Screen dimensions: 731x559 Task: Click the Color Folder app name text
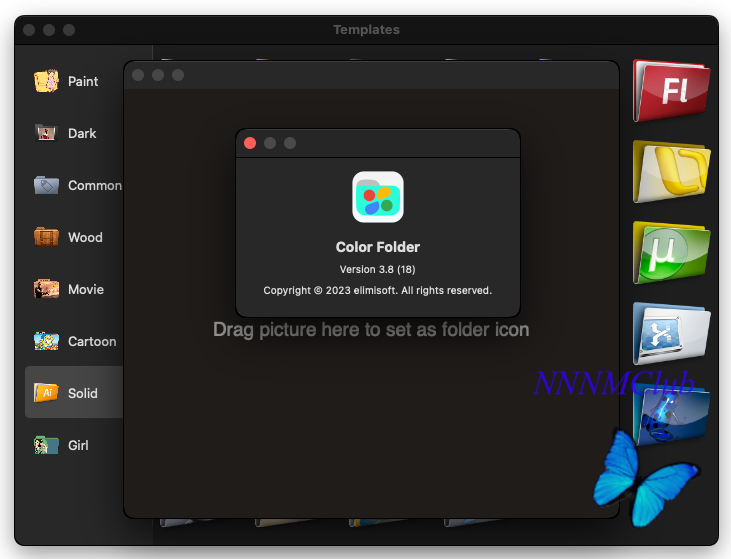pyautogui.click(x=378, y=247)
